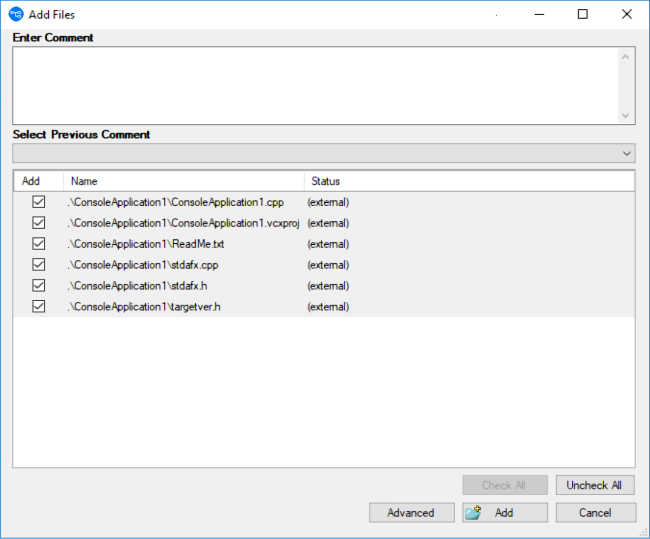This screenshot has width=650, height=539.
Task: Uncheck the targetver.h checkbox
Action: (39, 307)
